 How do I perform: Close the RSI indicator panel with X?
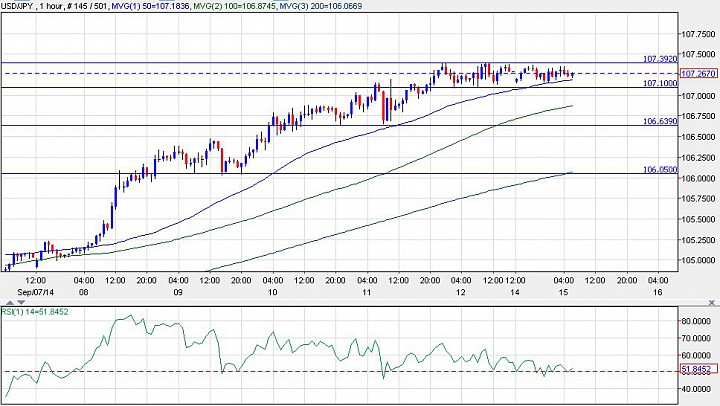point(711,303)
